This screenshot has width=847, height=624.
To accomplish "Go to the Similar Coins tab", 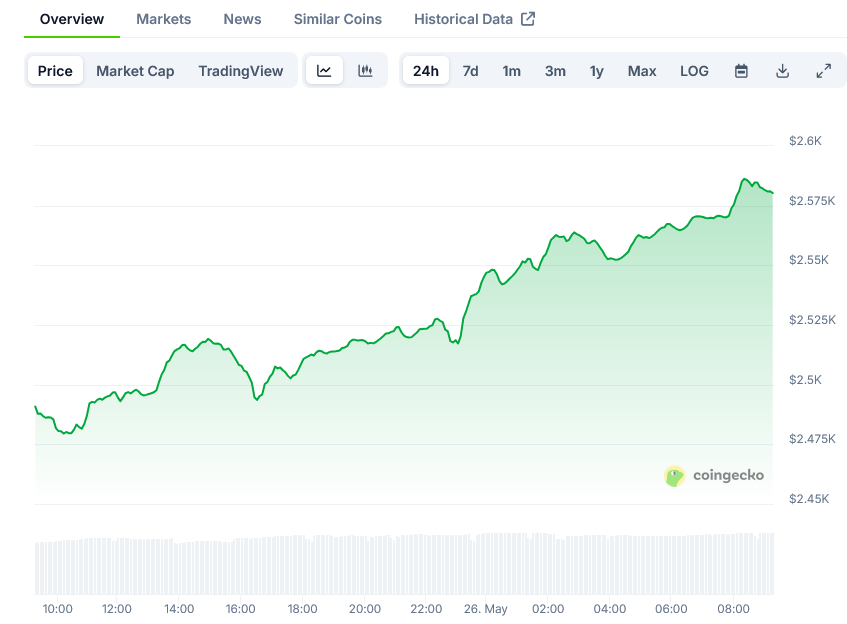I will pyautogui.click(x=337, y=19).
